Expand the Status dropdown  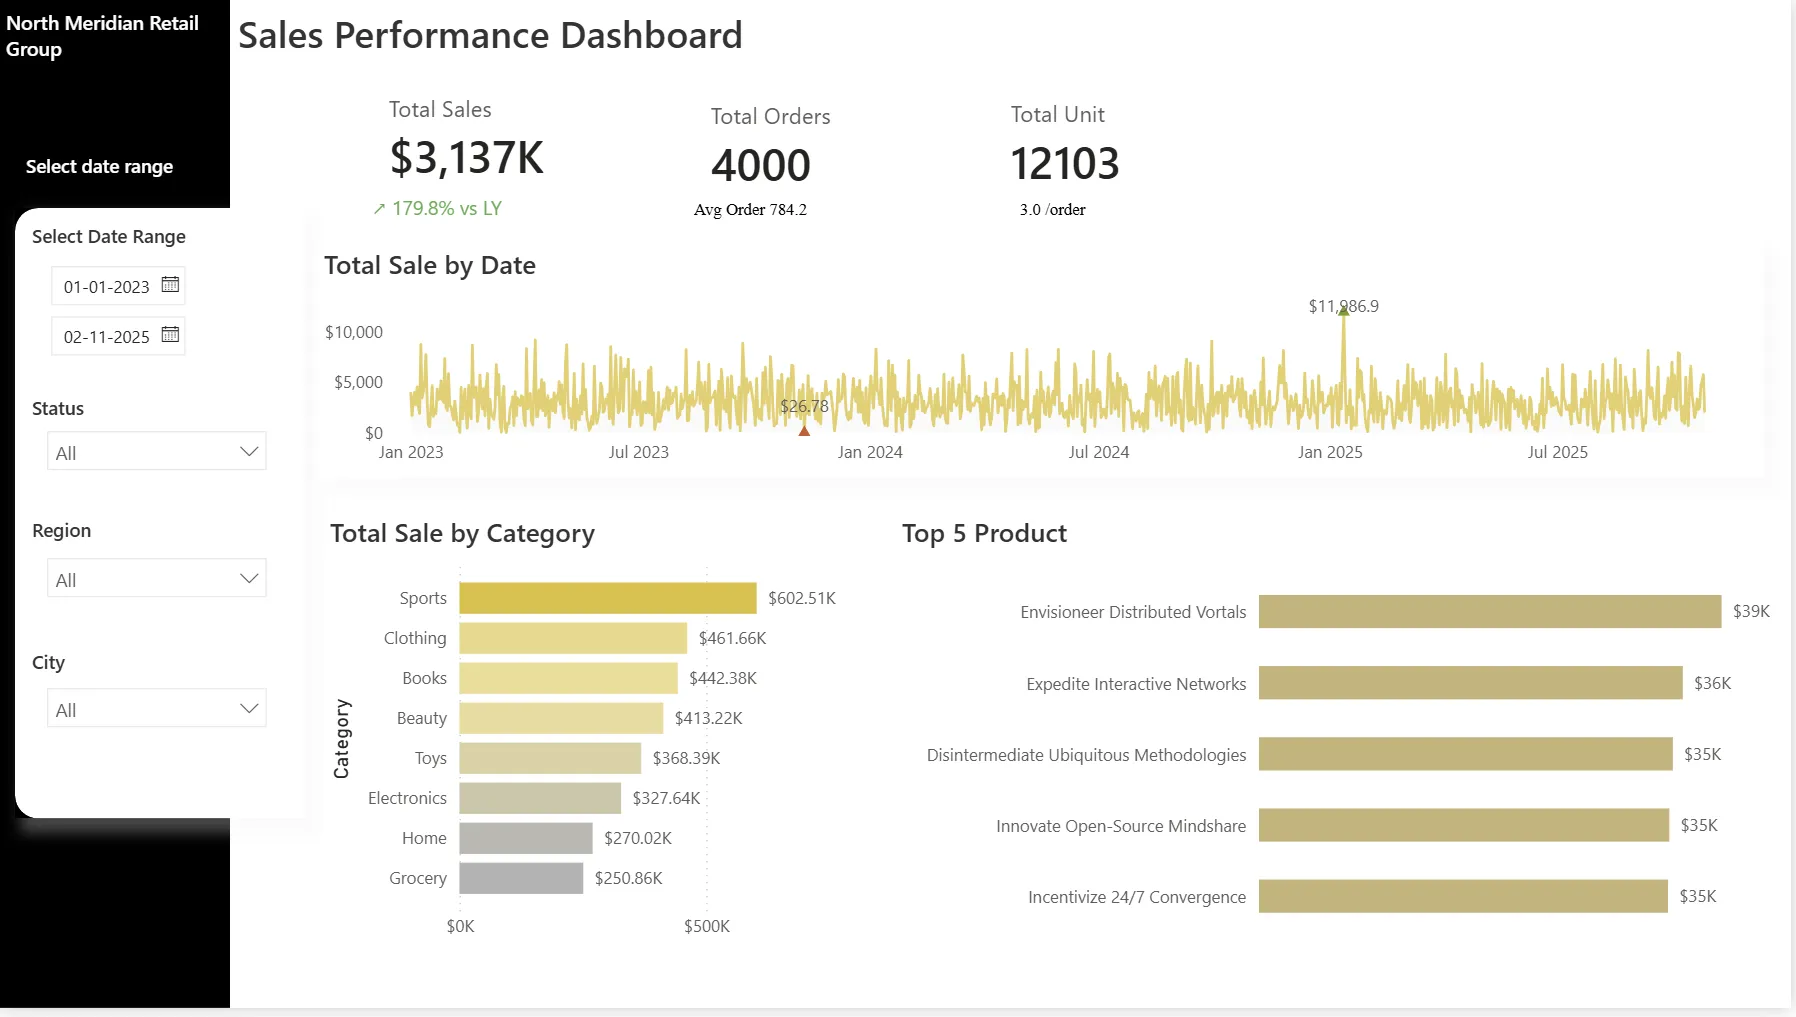tap(157, 451)
